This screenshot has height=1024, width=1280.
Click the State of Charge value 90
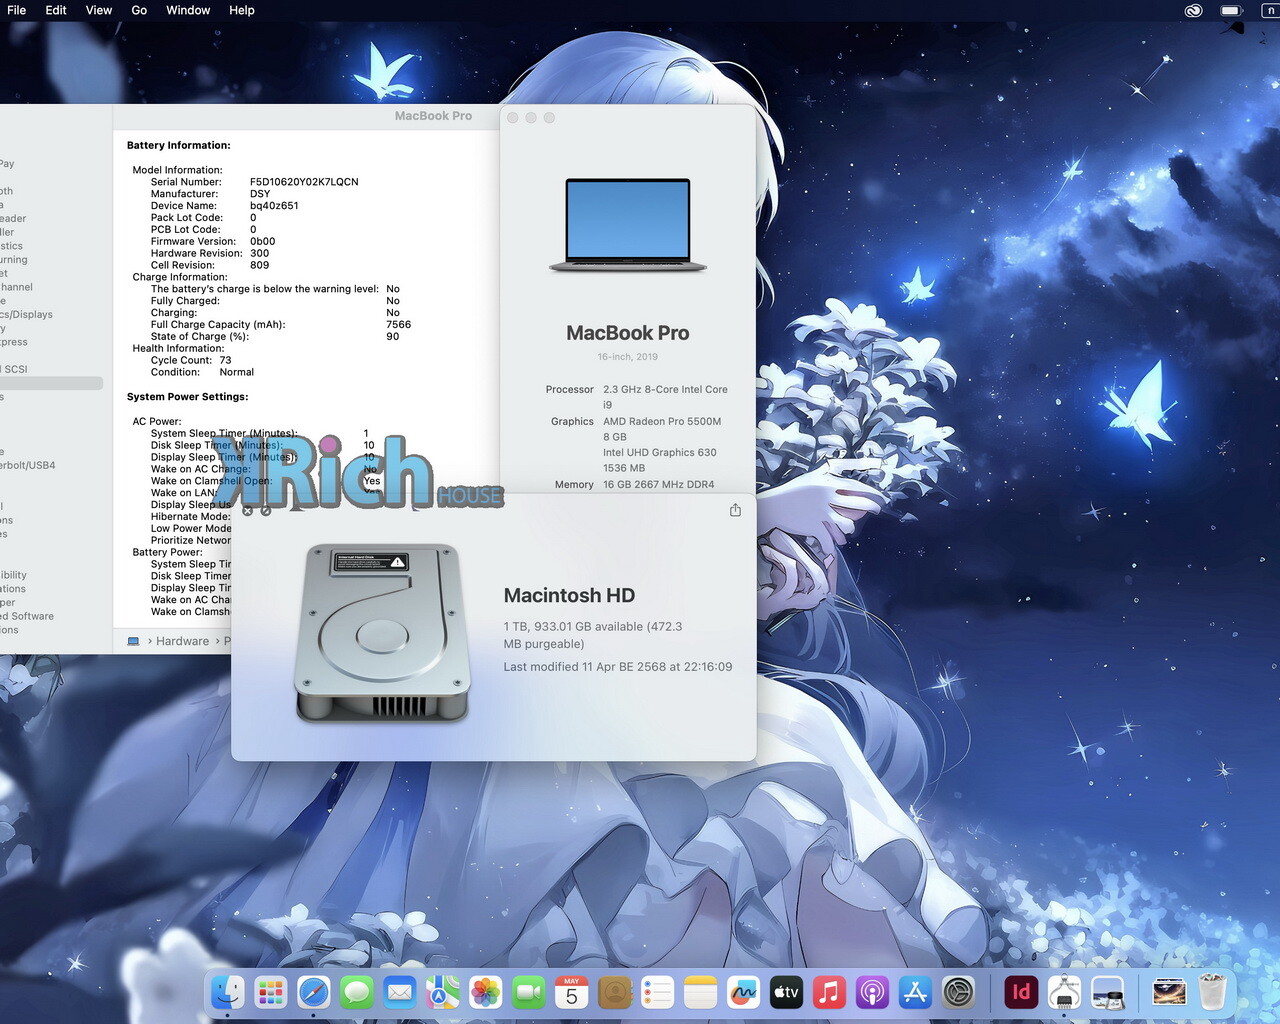(x=393, y=337)
